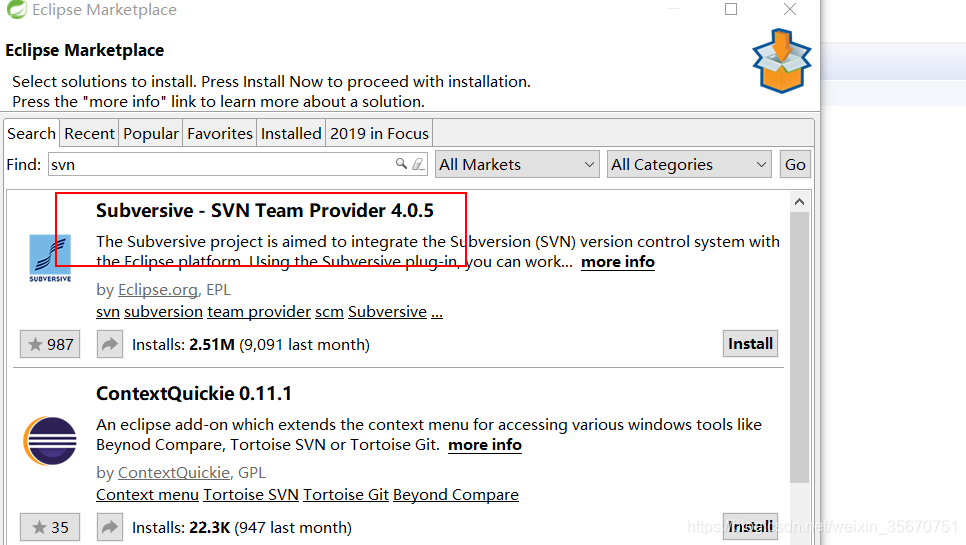This screenshot has width=966, height=545.
Task: Switch to the Recent tab
Action: point(89,134)
